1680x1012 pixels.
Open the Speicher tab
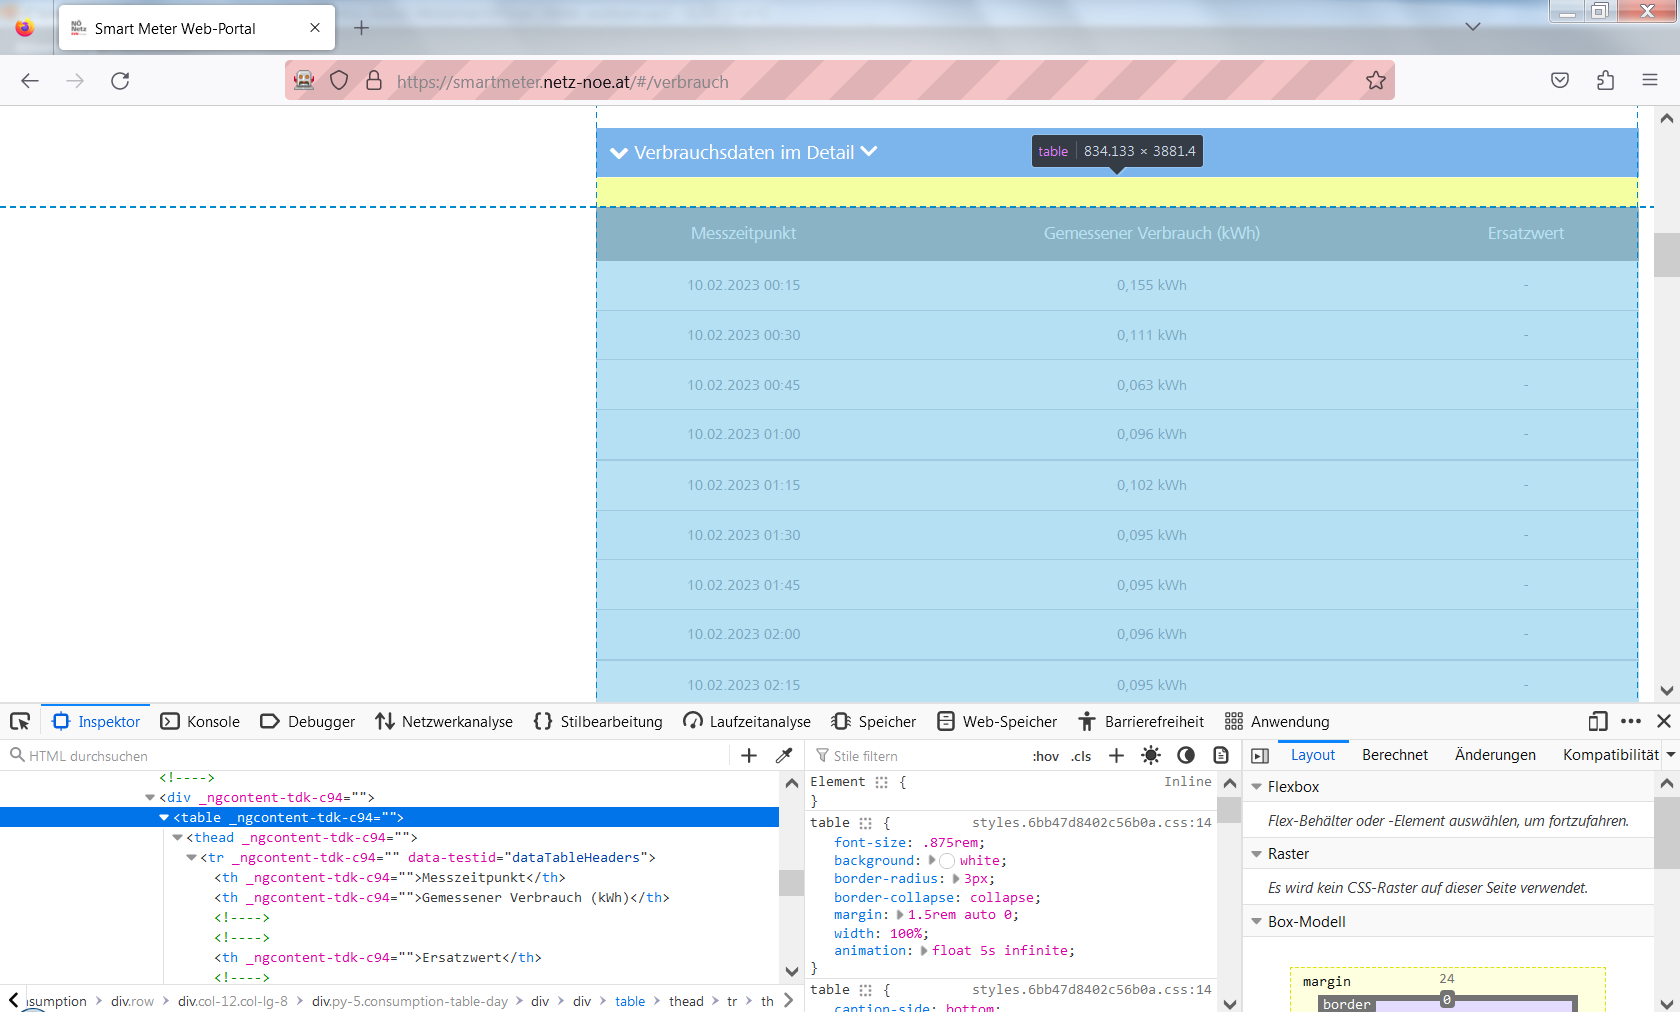tap(874, 721)
